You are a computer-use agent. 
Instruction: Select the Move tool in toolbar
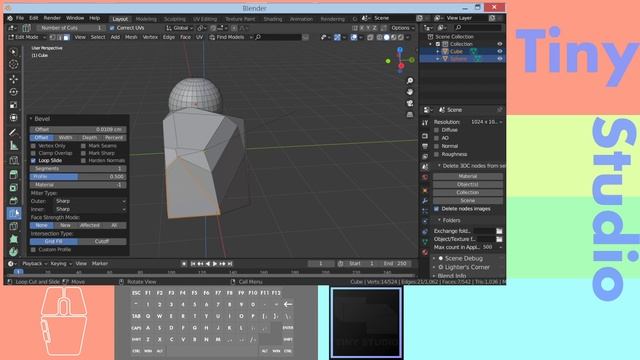click(x=13, y=79)
